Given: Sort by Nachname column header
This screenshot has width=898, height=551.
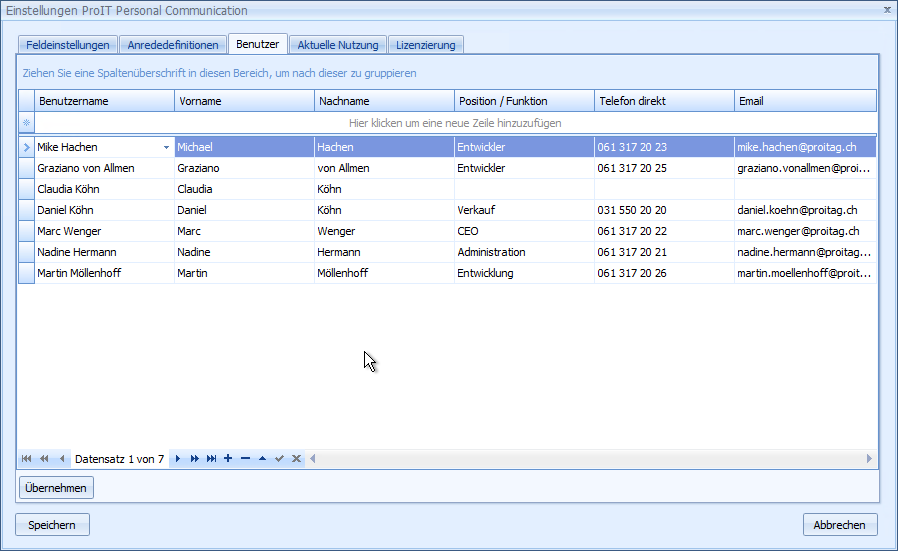Looking at the screenshot, I should tap(384, 101).
